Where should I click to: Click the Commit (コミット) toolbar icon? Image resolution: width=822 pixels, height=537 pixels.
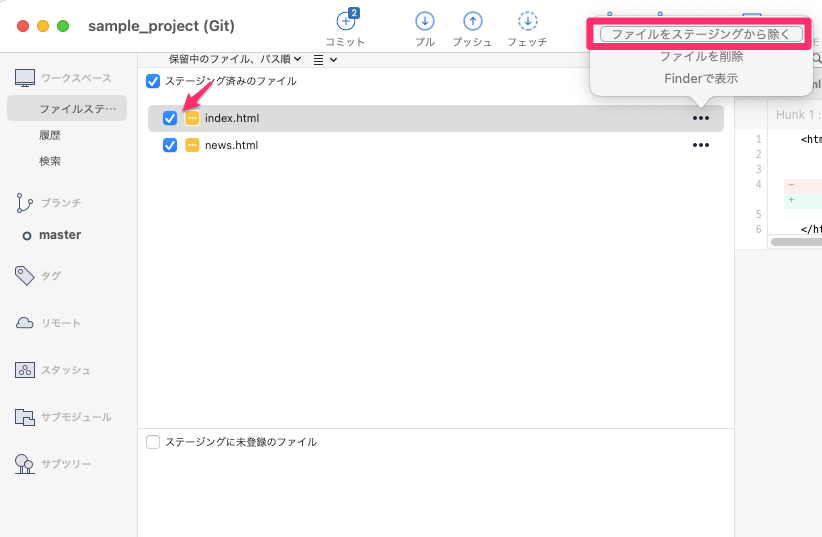(x=345, y=21)
